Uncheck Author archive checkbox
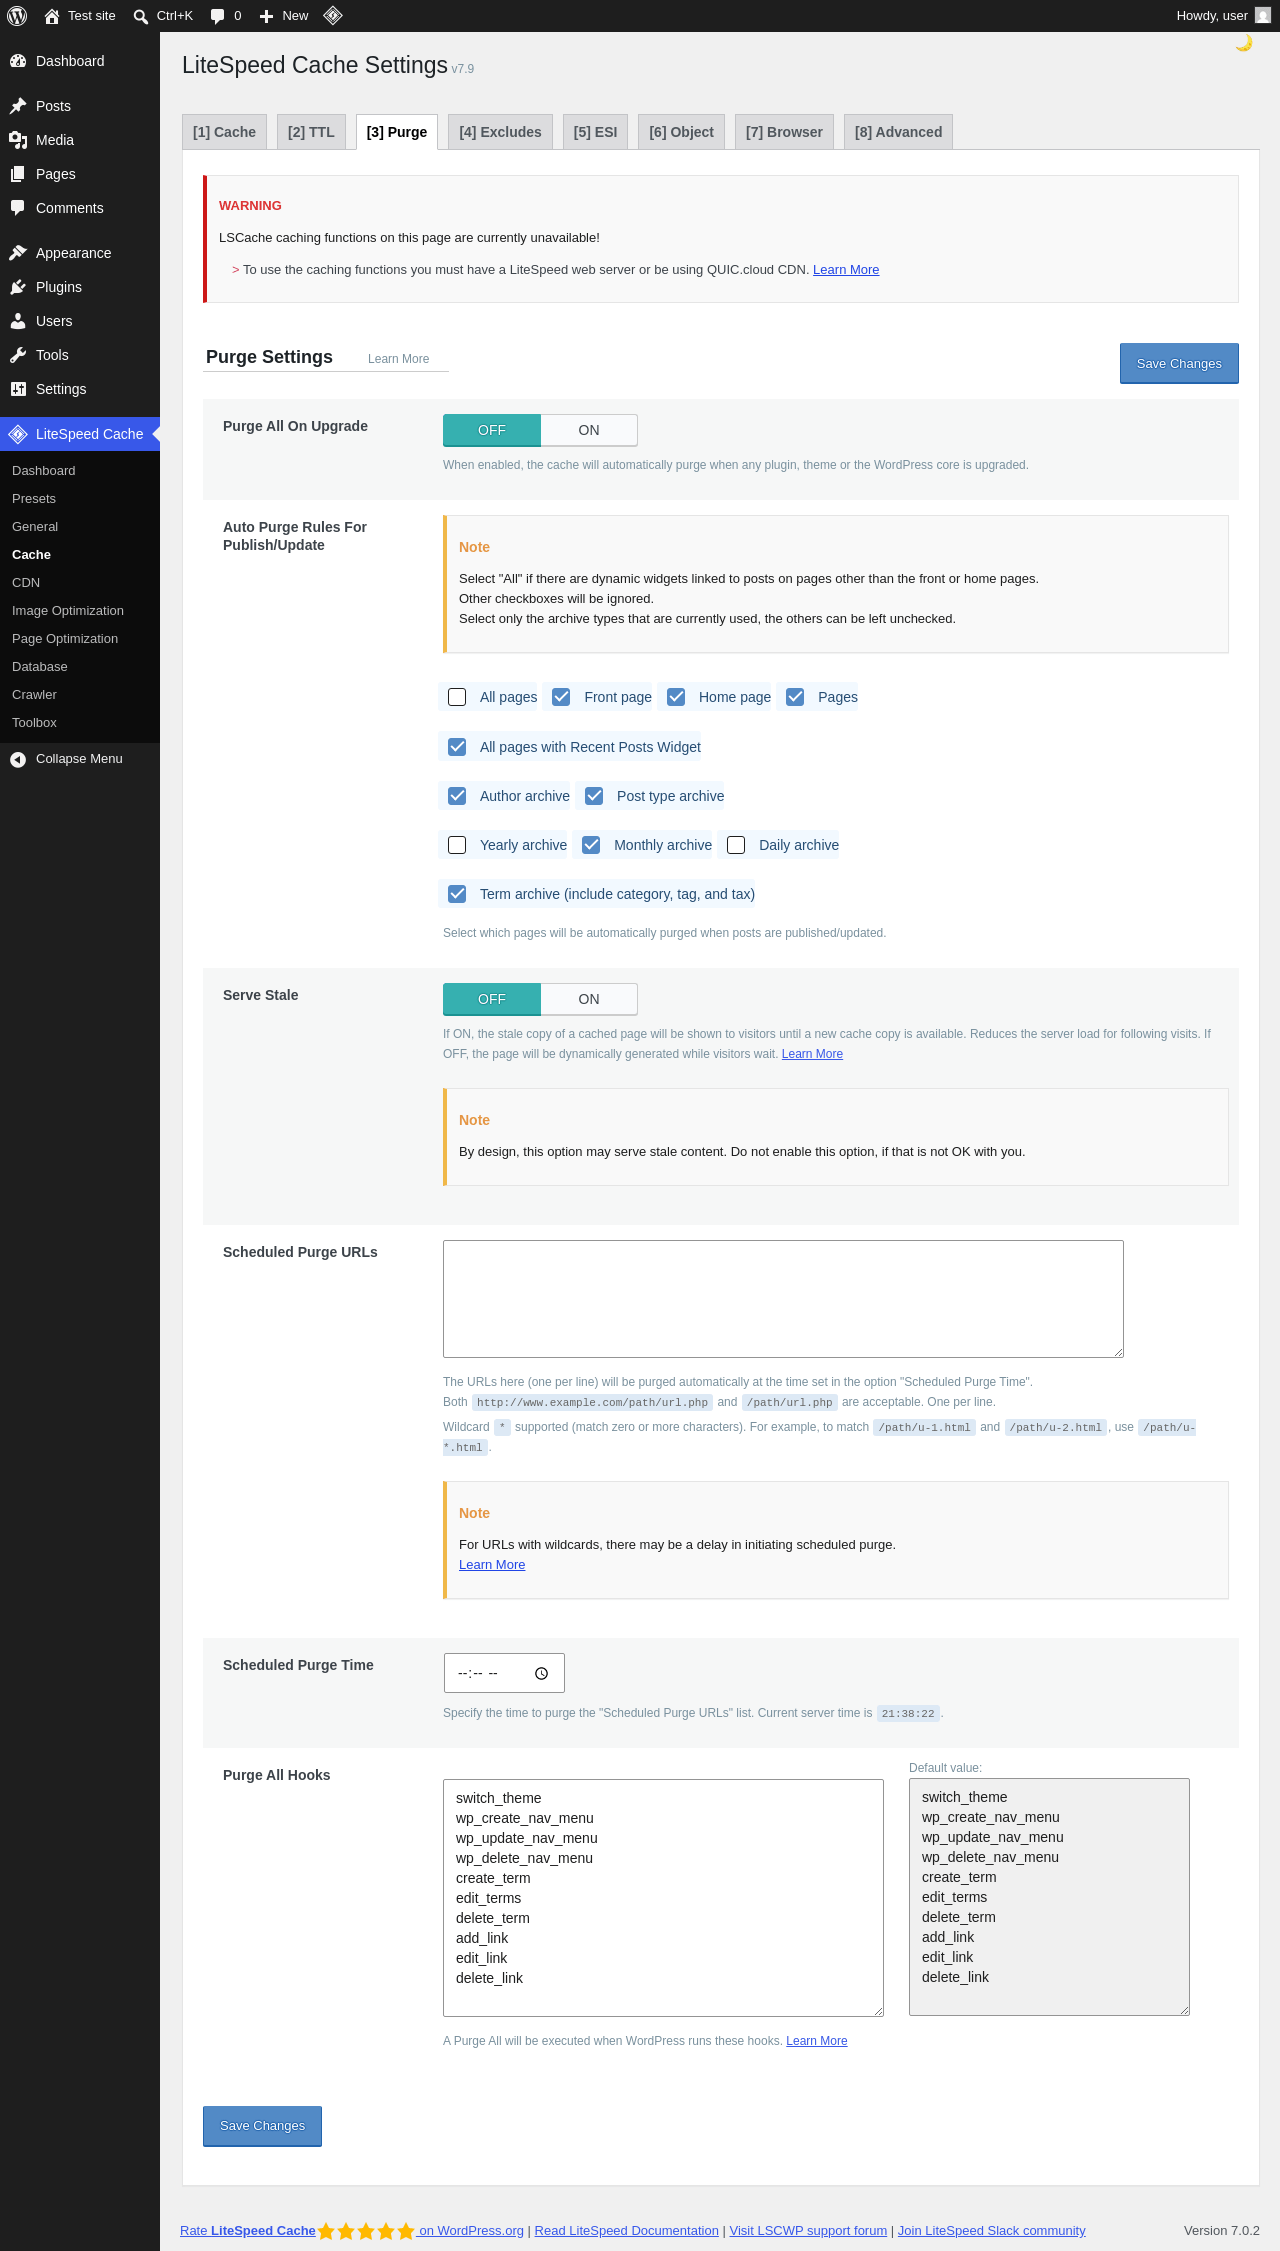The image size is (1280, 2251). [x=457, y=796]
